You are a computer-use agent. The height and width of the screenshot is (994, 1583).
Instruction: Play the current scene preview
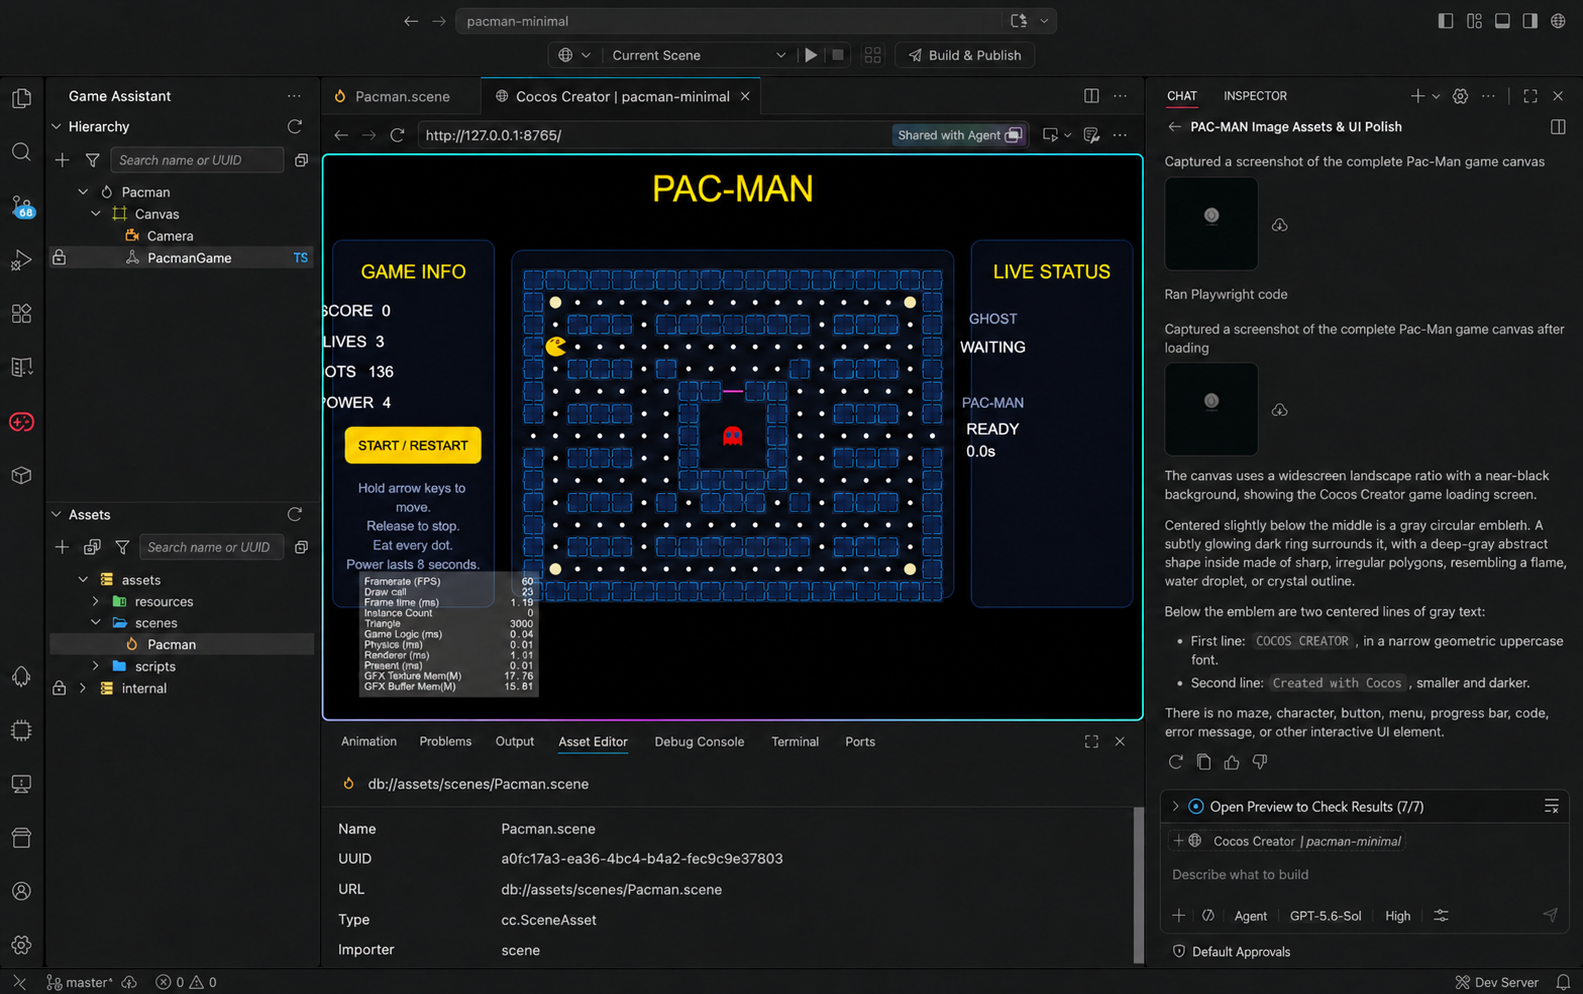coord(811,55)
